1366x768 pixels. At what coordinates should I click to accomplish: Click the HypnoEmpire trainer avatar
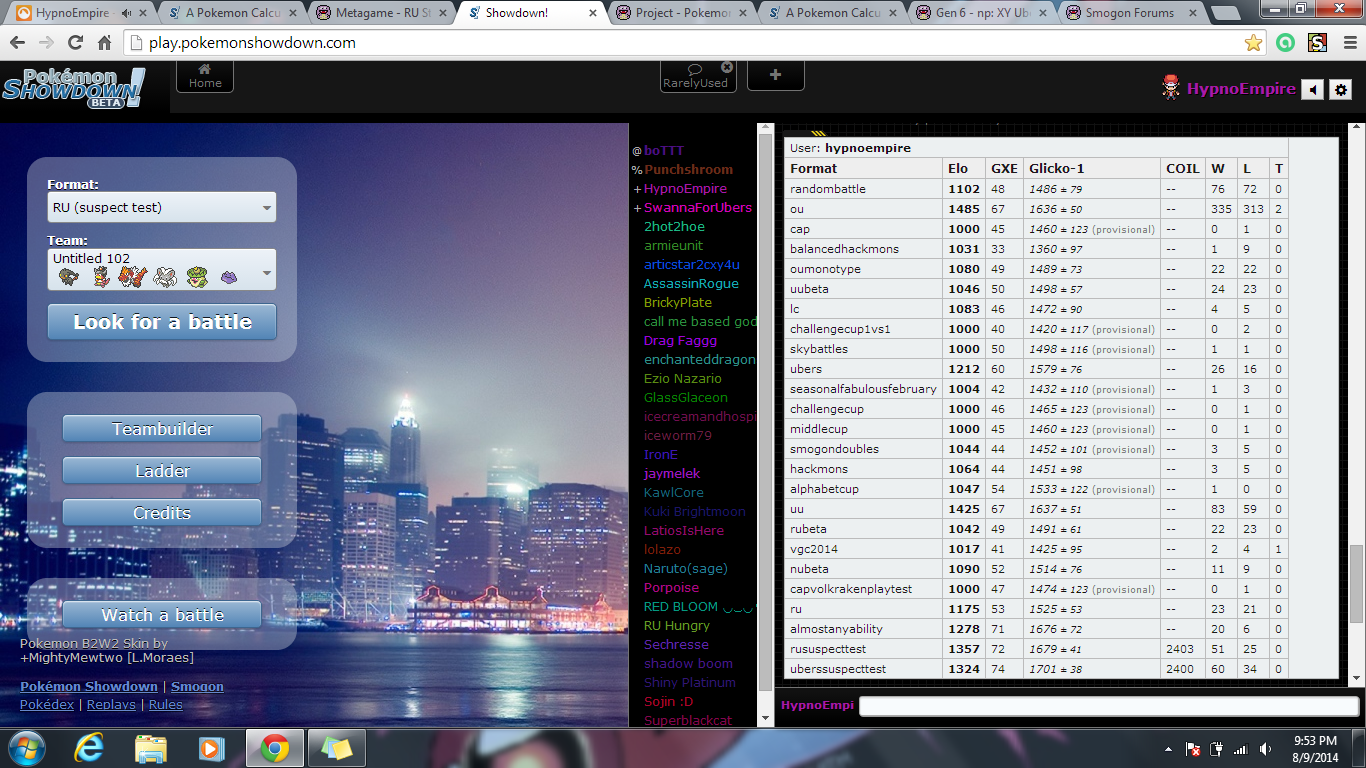1171,88
